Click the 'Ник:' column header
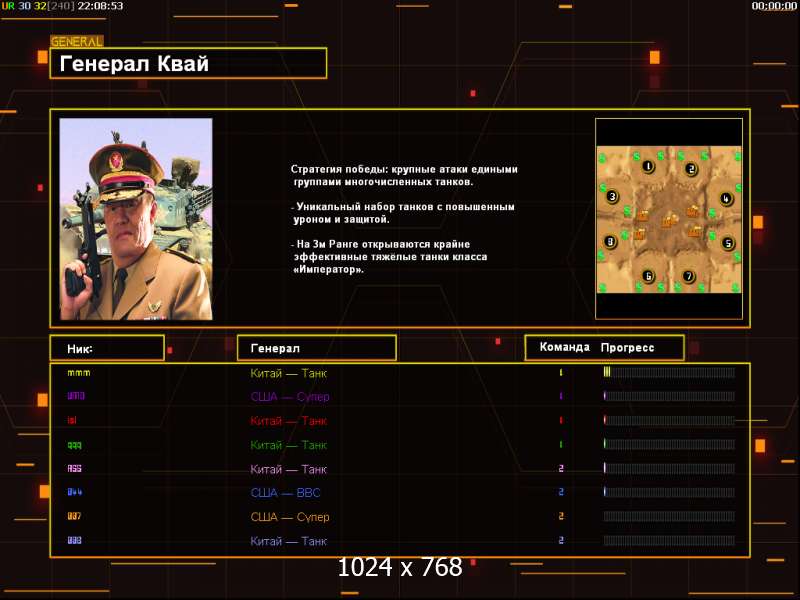The height and width of the screenshot is (600, 800). [x=107, y=348]
